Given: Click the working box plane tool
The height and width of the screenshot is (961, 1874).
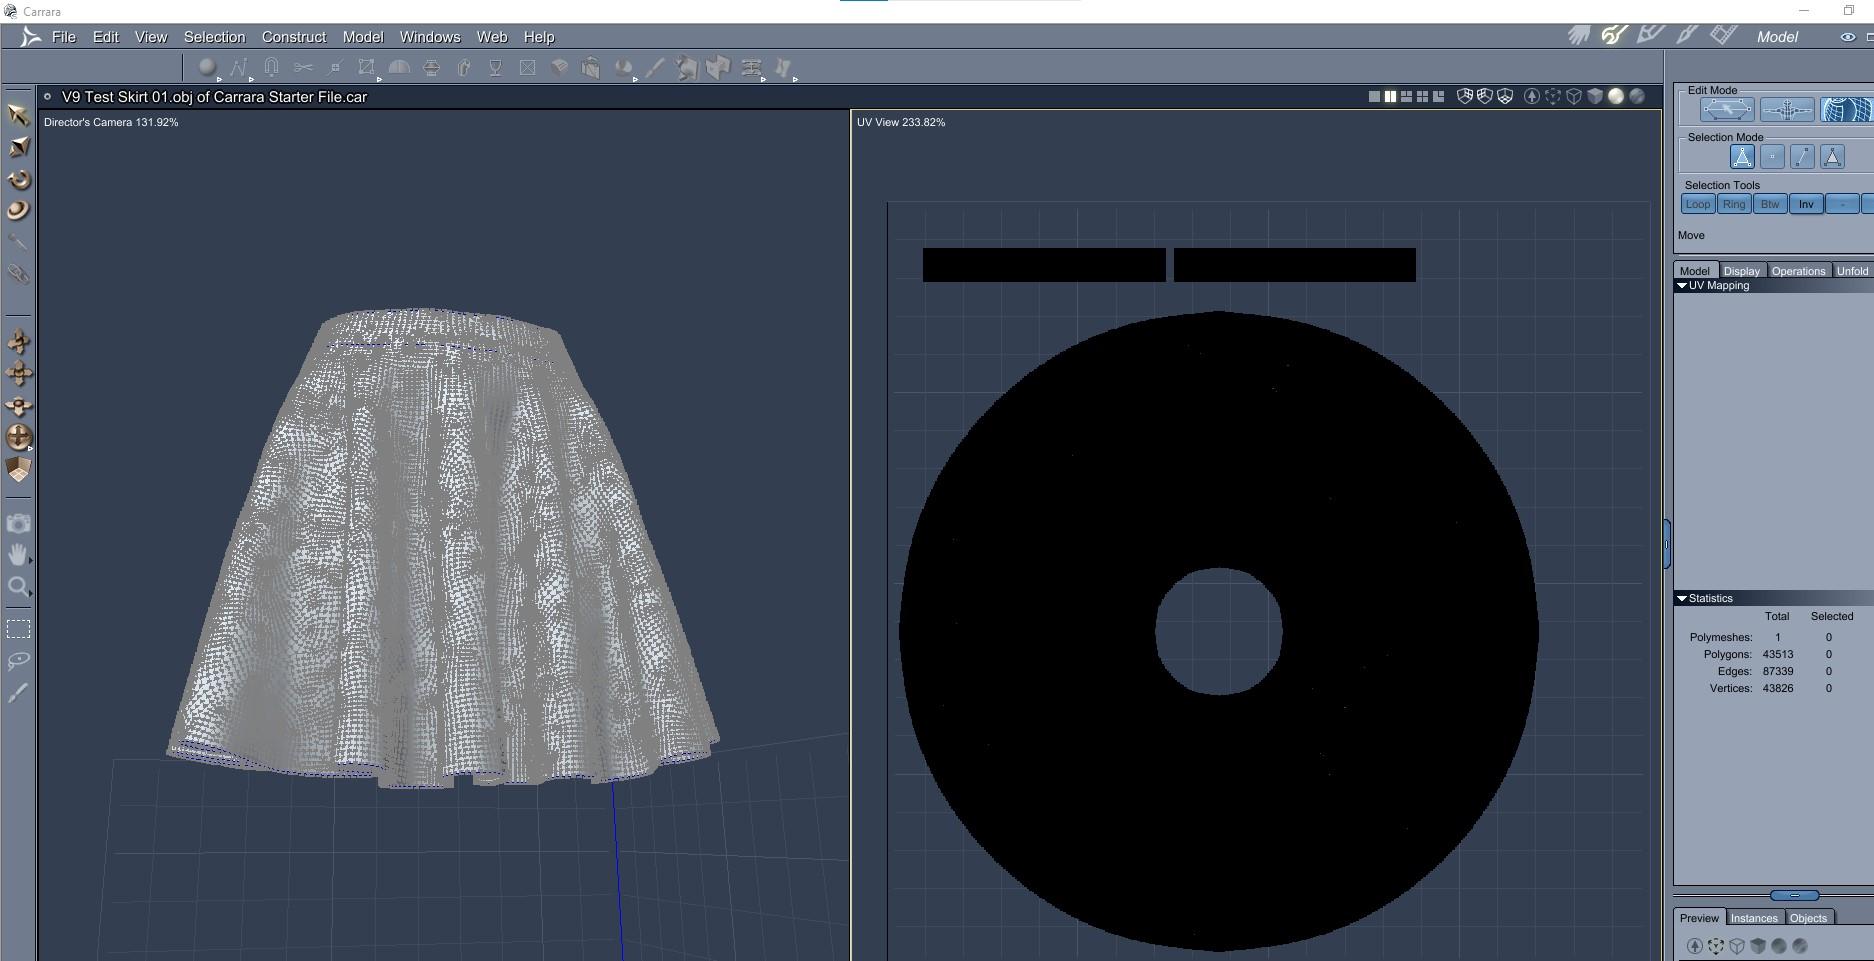Looking at the screenshot, I should (x=18, y=469).
